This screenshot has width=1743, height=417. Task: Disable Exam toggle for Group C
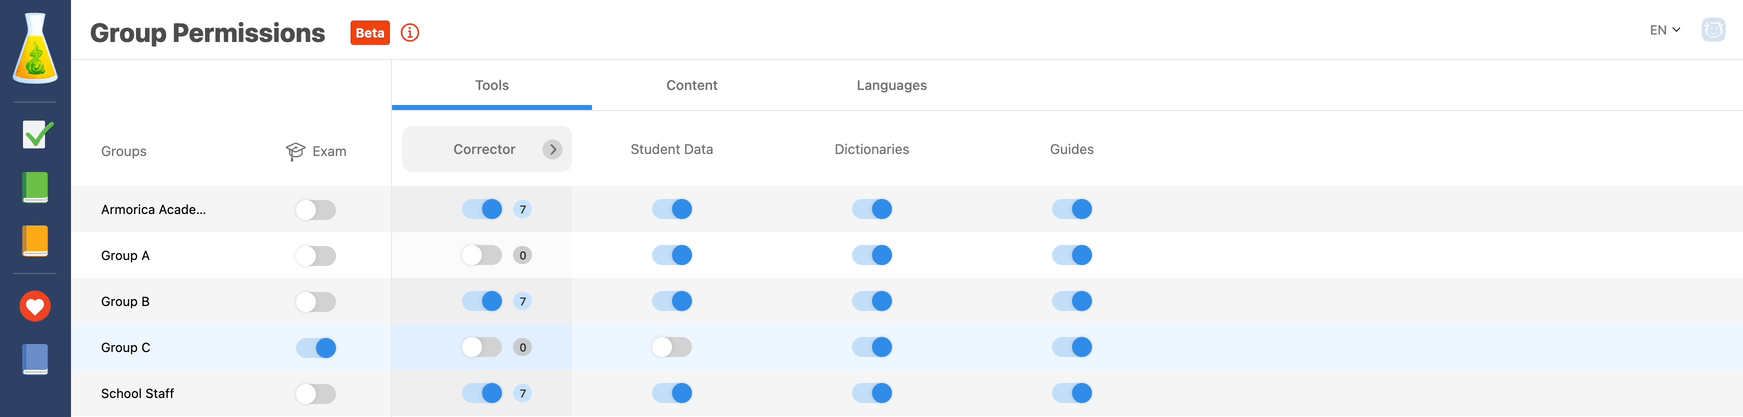[316, 348]
